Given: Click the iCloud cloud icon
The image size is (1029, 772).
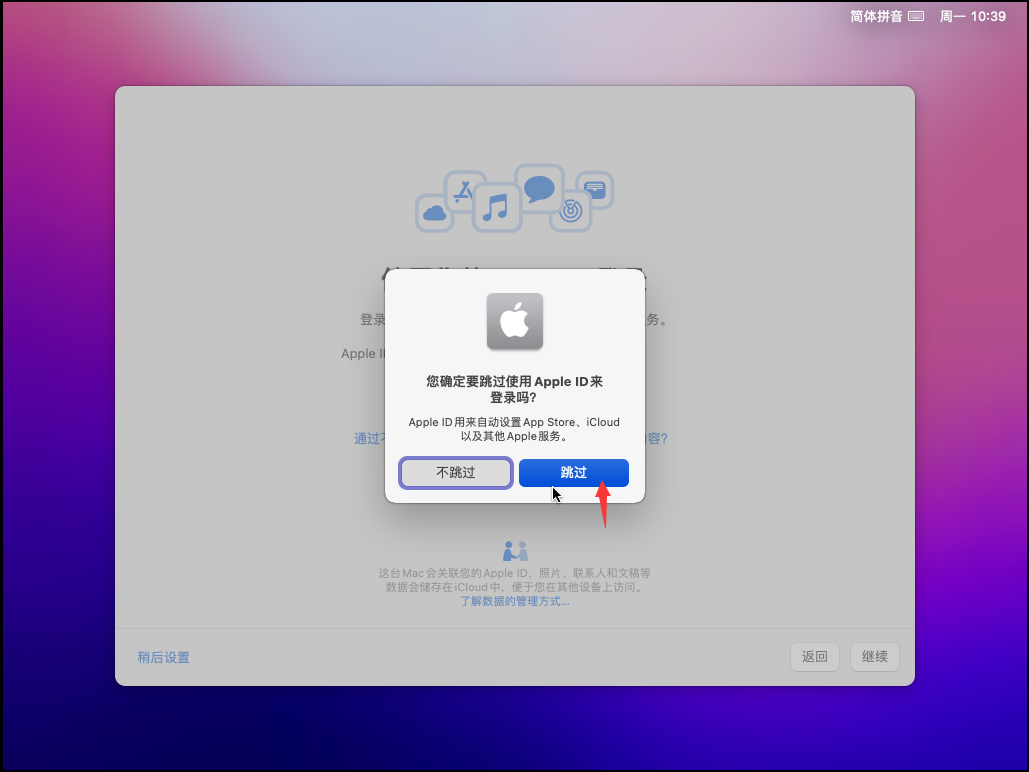Looking at the screenshot, I should click(434, 213).
